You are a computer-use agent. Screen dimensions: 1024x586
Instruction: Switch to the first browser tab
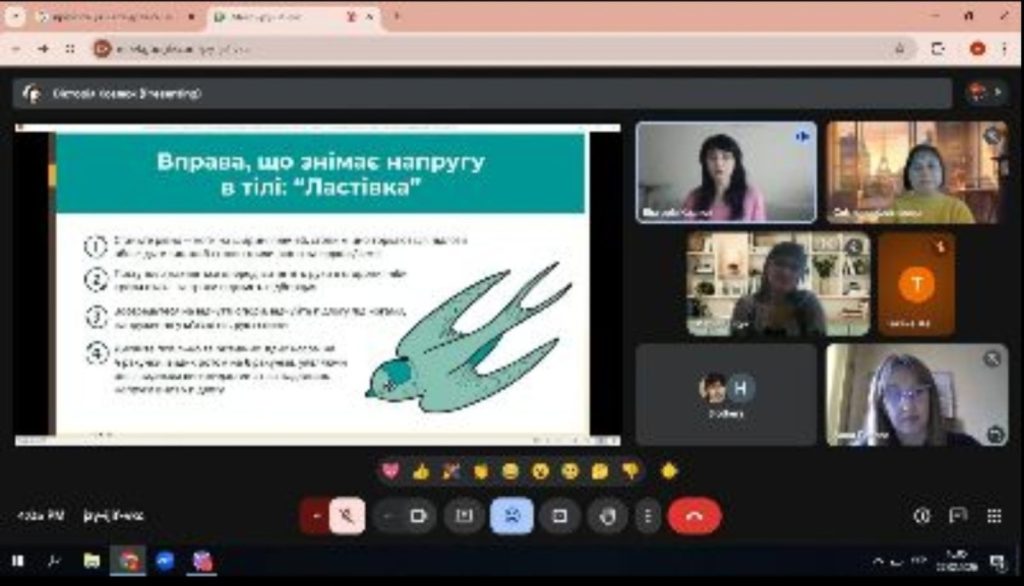tap(108, 17)
